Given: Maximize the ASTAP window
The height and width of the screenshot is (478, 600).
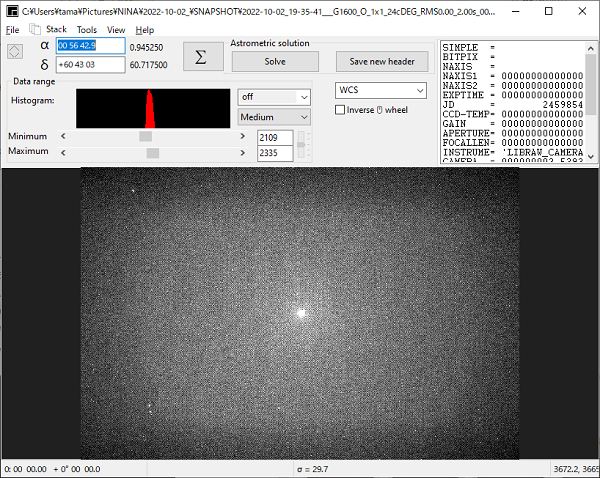Looking at the screenshot, I should coord(549,11).
